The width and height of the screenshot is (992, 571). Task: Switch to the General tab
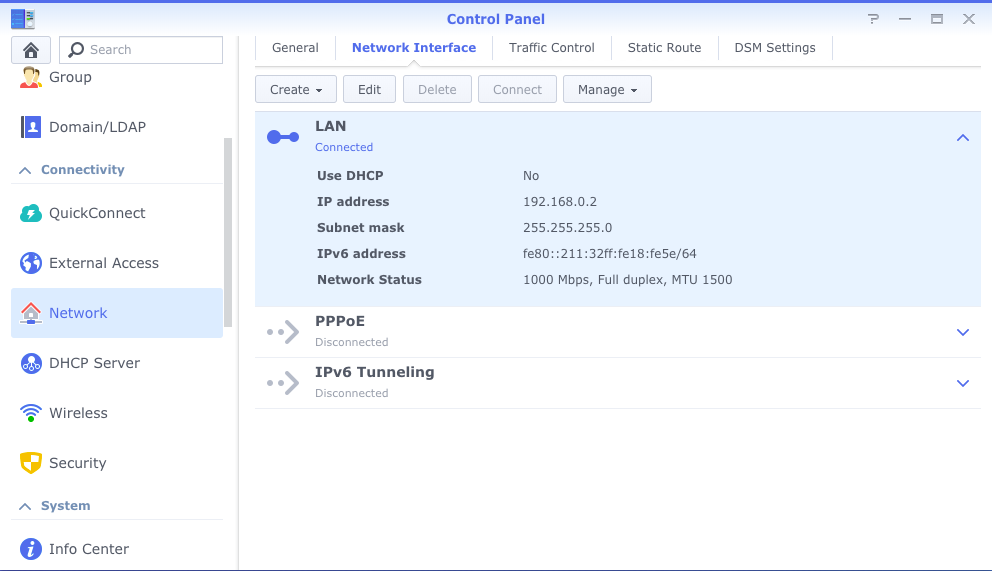click(295, 48)
